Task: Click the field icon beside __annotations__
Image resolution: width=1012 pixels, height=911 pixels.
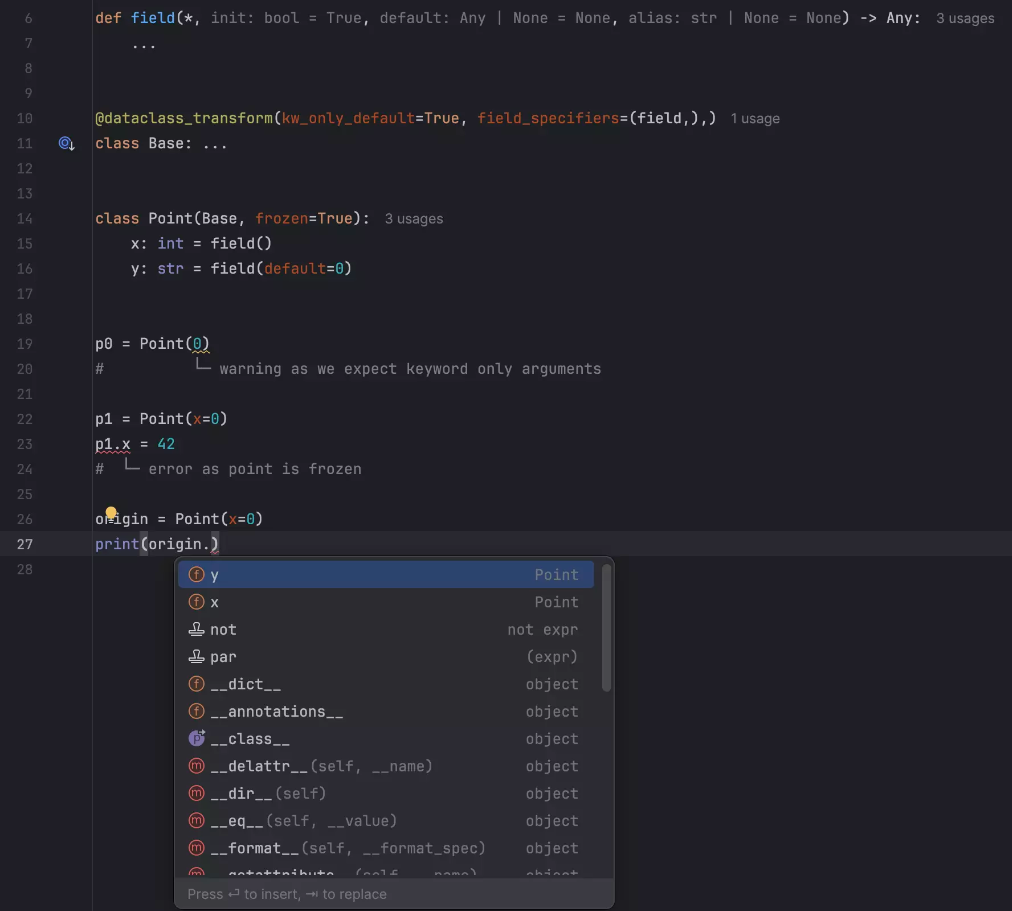Action: pyautogui.click(x=196, y=711)
